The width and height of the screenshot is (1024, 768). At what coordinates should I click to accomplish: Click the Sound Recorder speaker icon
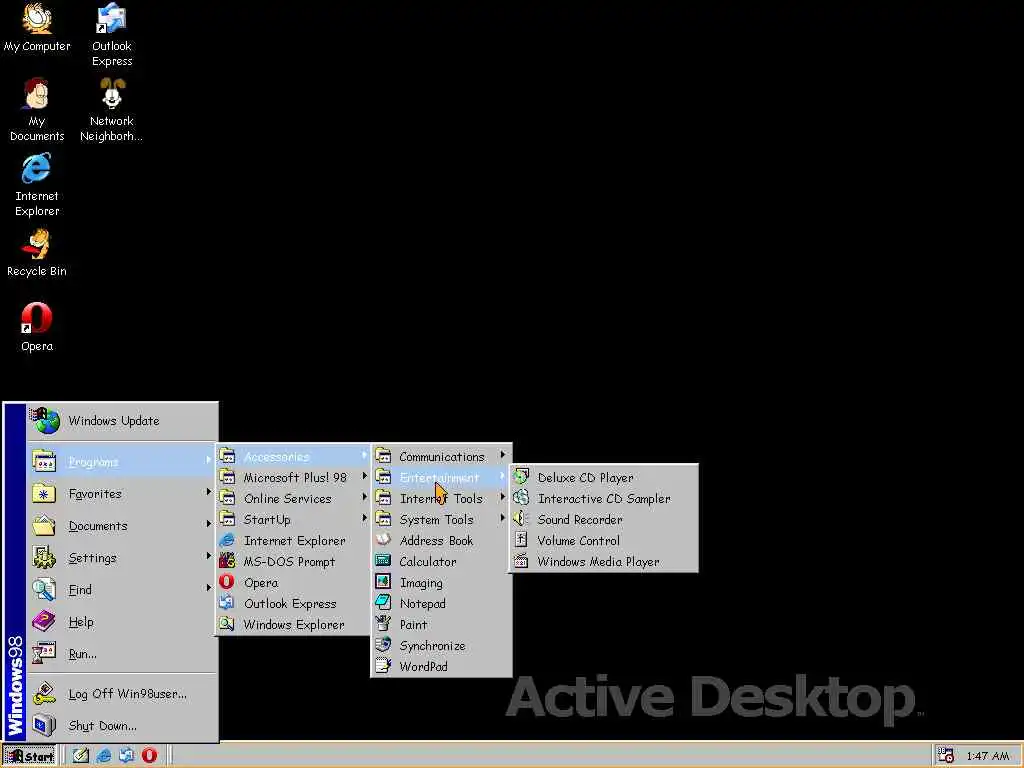click(521, 519)
